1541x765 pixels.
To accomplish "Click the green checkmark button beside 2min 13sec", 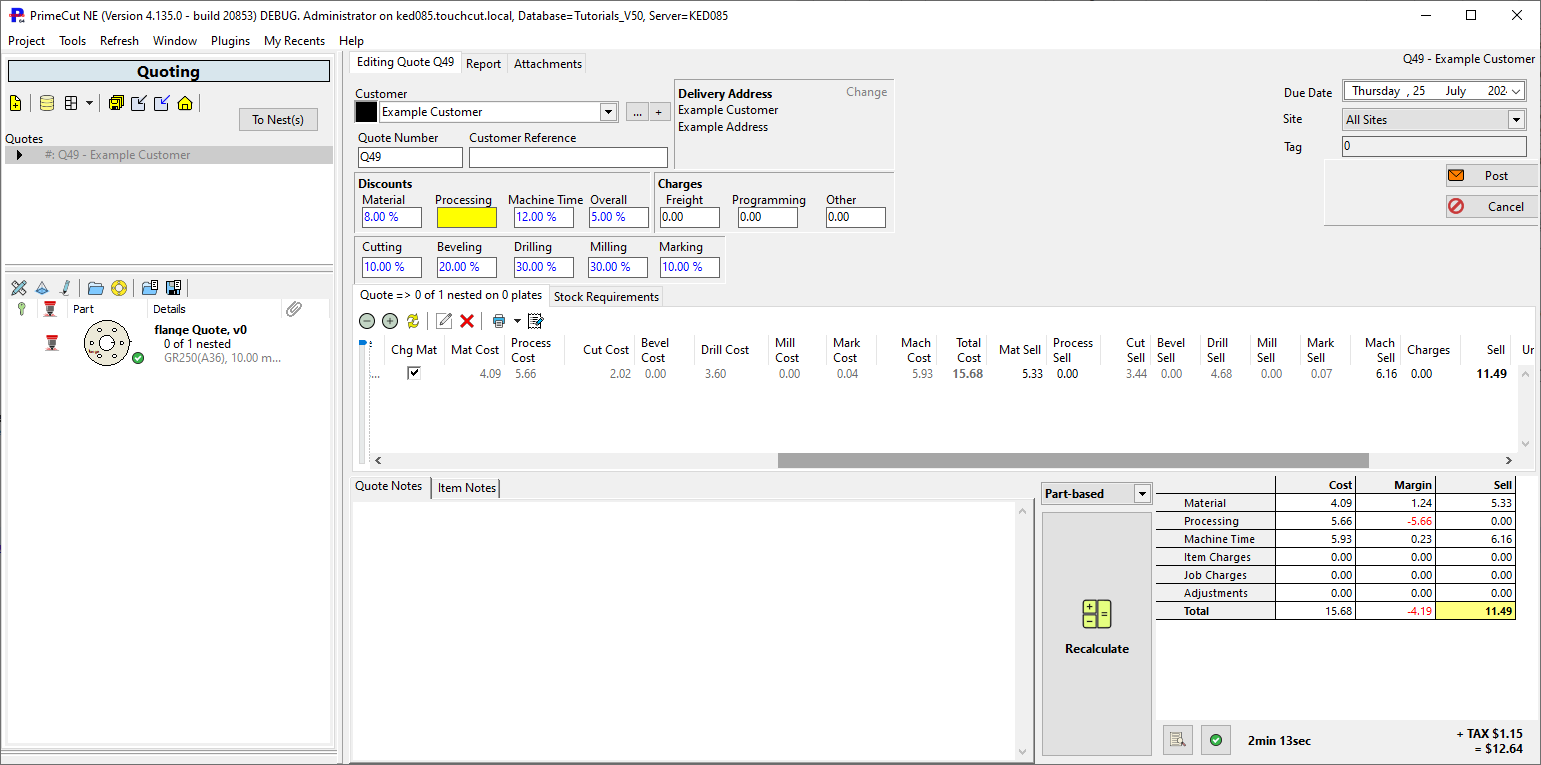I will [1216, 740].
